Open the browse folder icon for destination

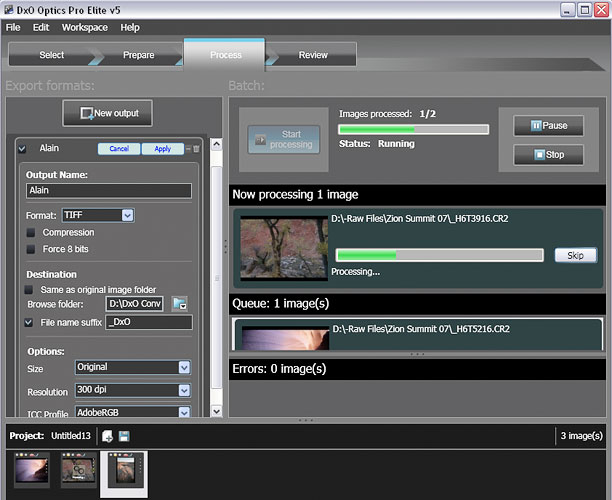pos(180,304)
